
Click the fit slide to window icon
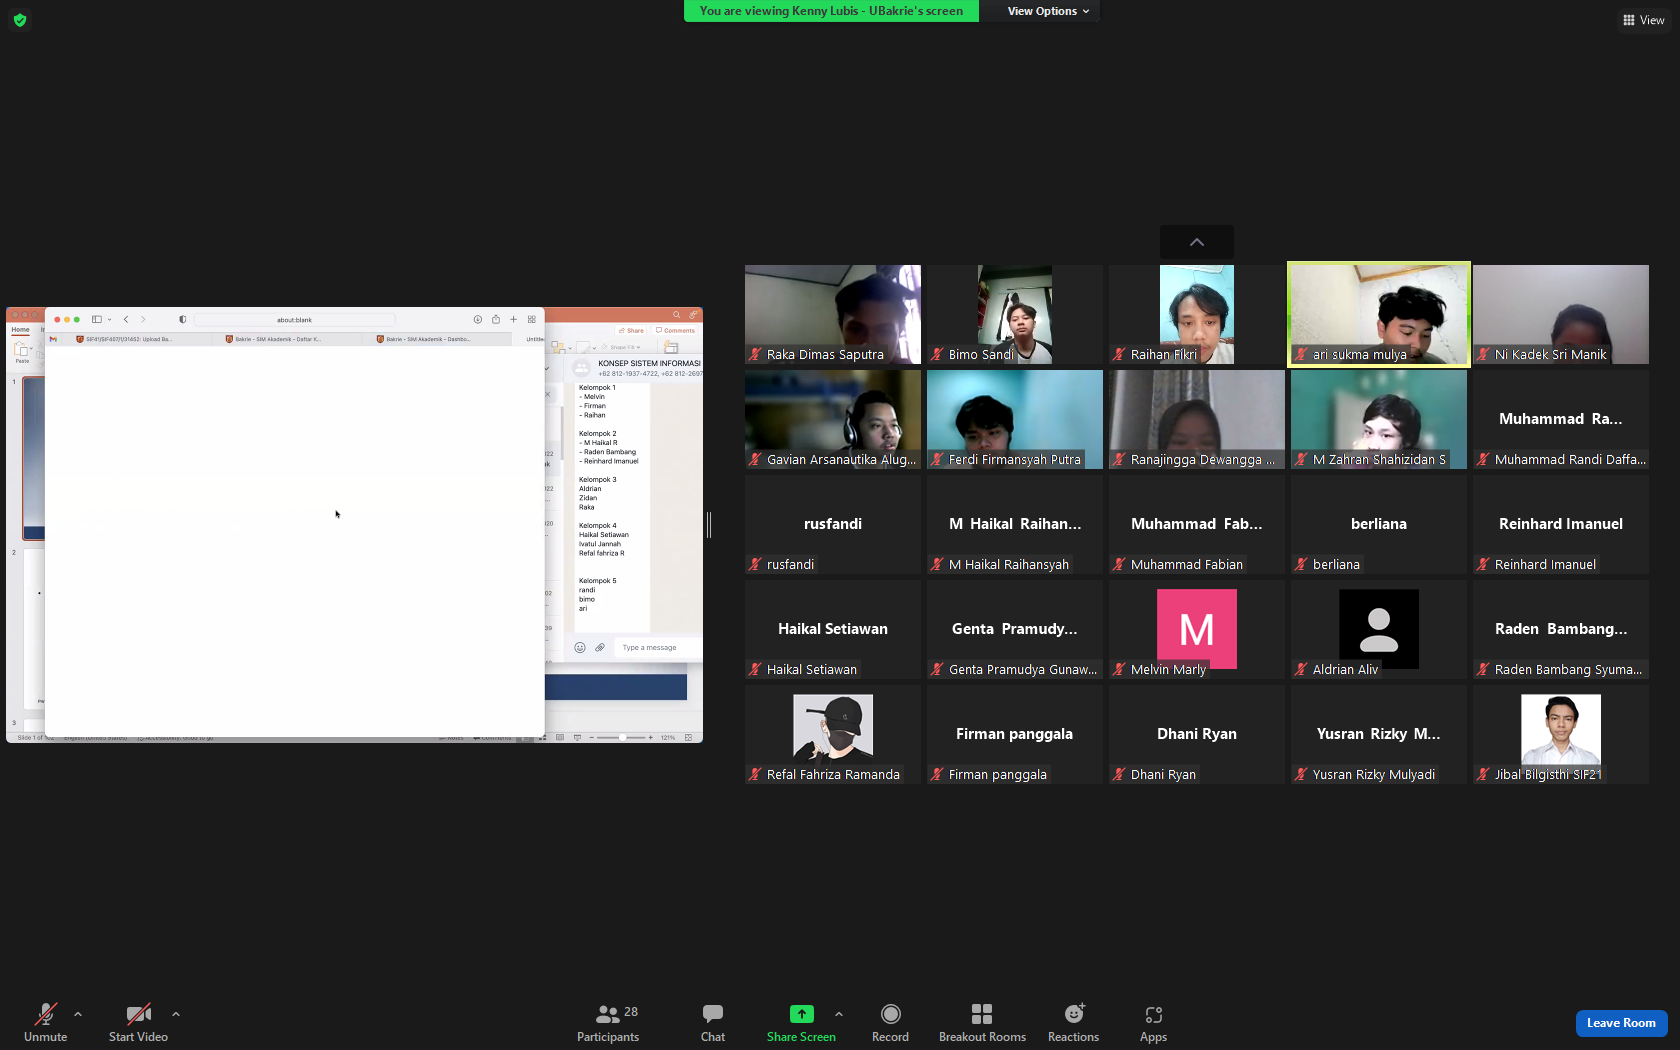688,738
